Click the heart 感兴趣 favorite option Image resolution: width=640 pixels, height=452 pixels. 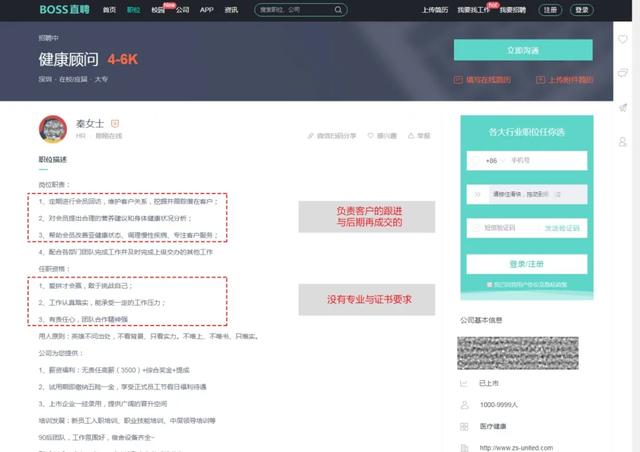382,136
